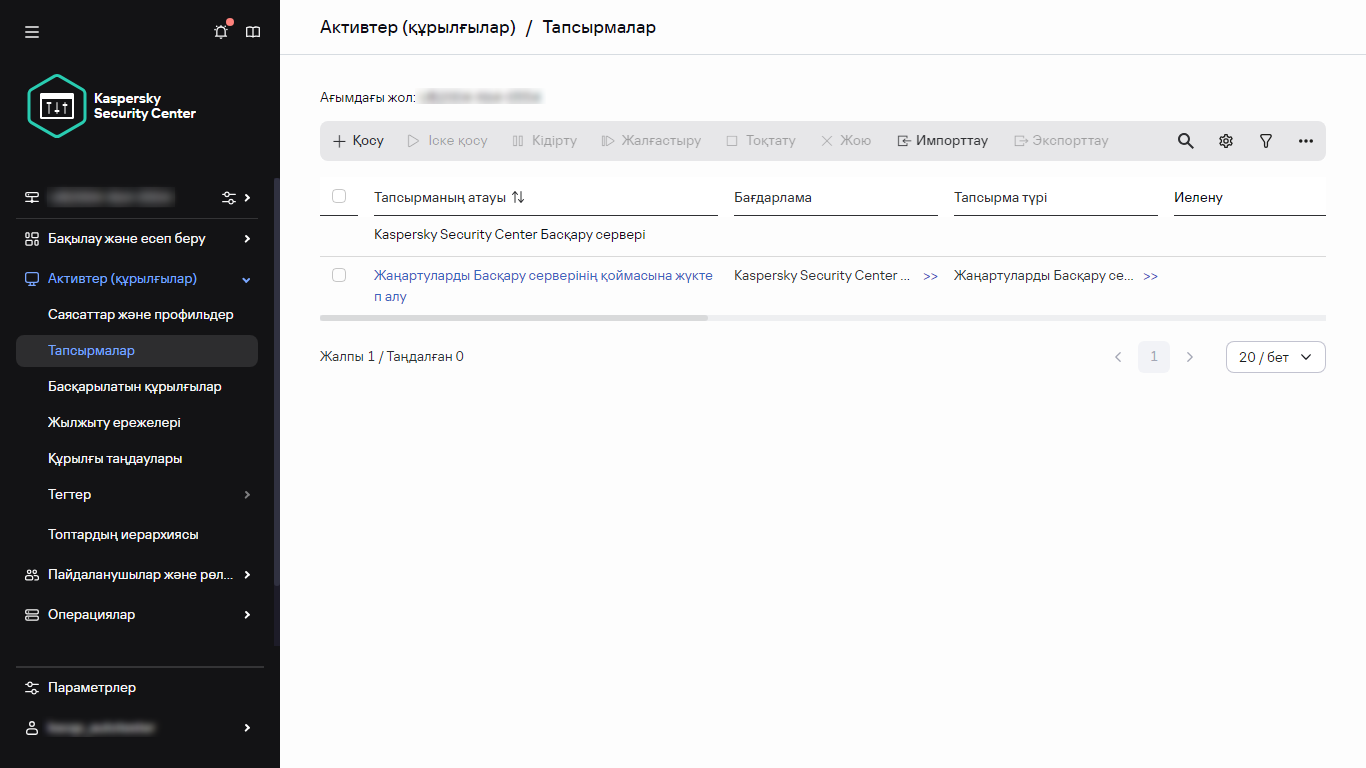Open the help book icon
Viewport: 1366px width, 768px height.
(253, 32)
